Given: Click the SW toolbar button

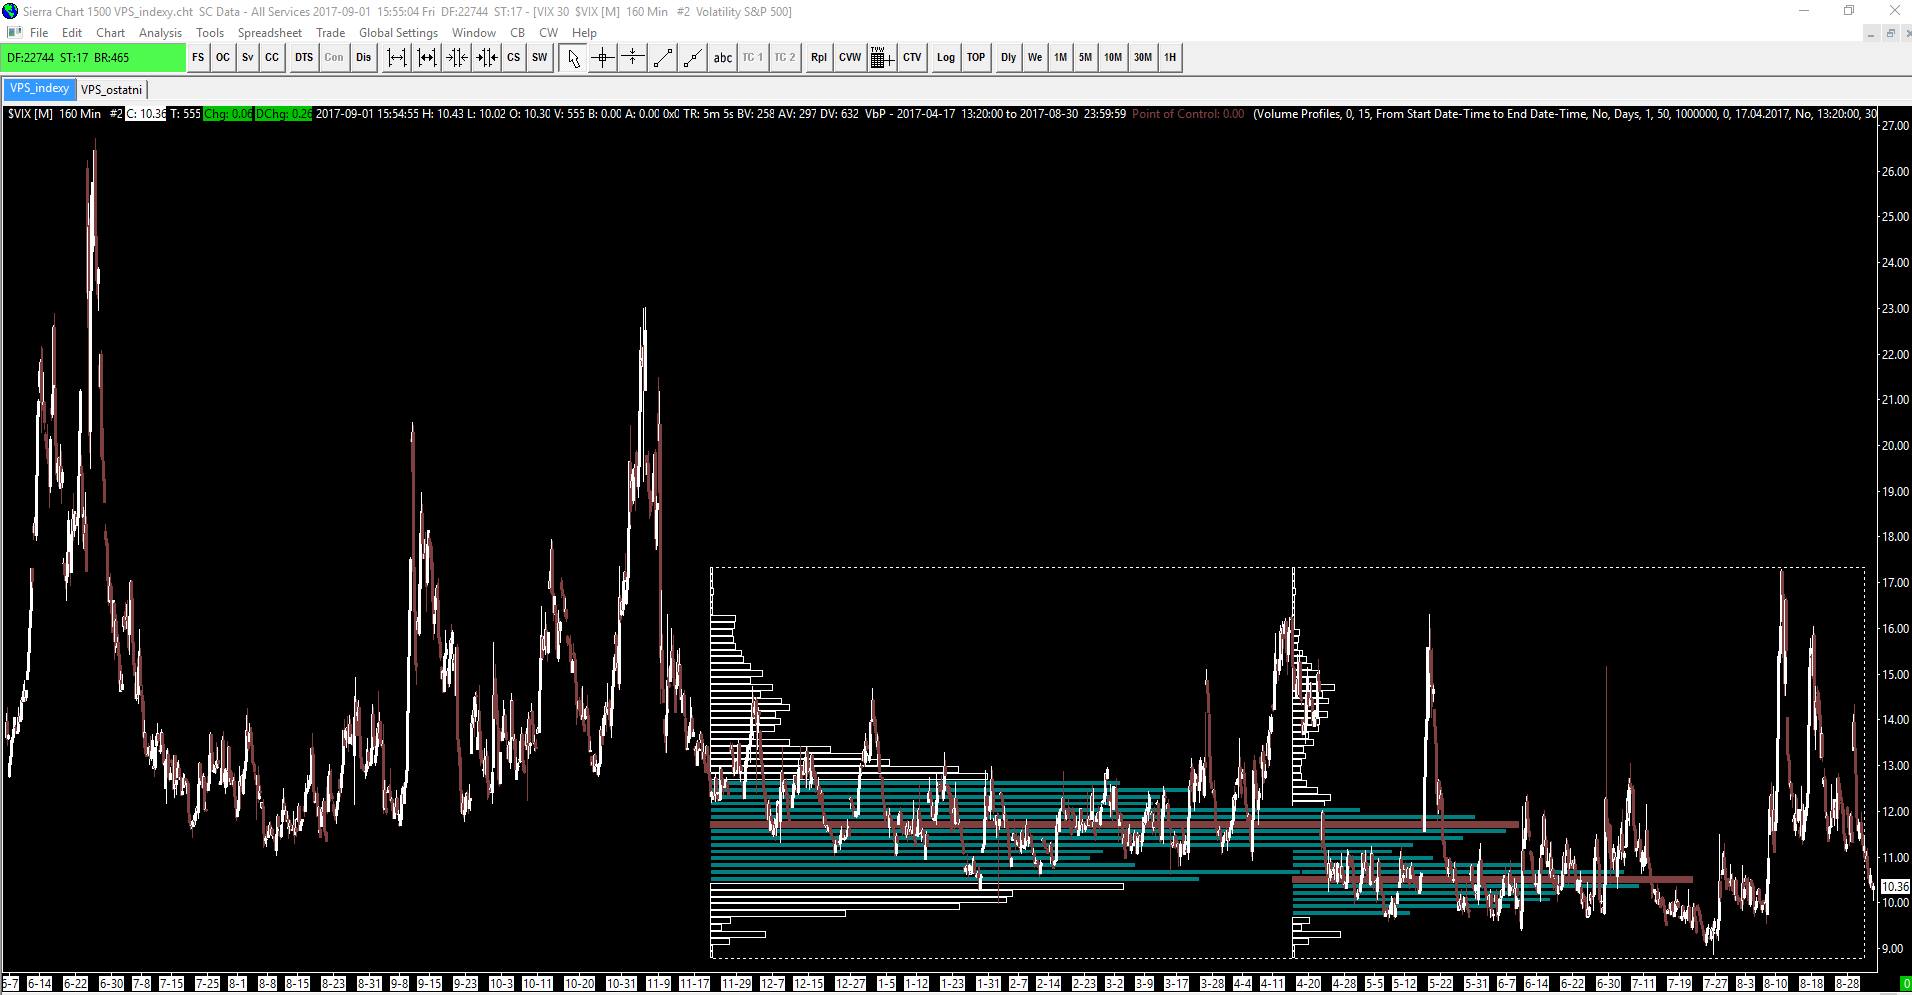Looking at the screenshot, I should (540, 58).
